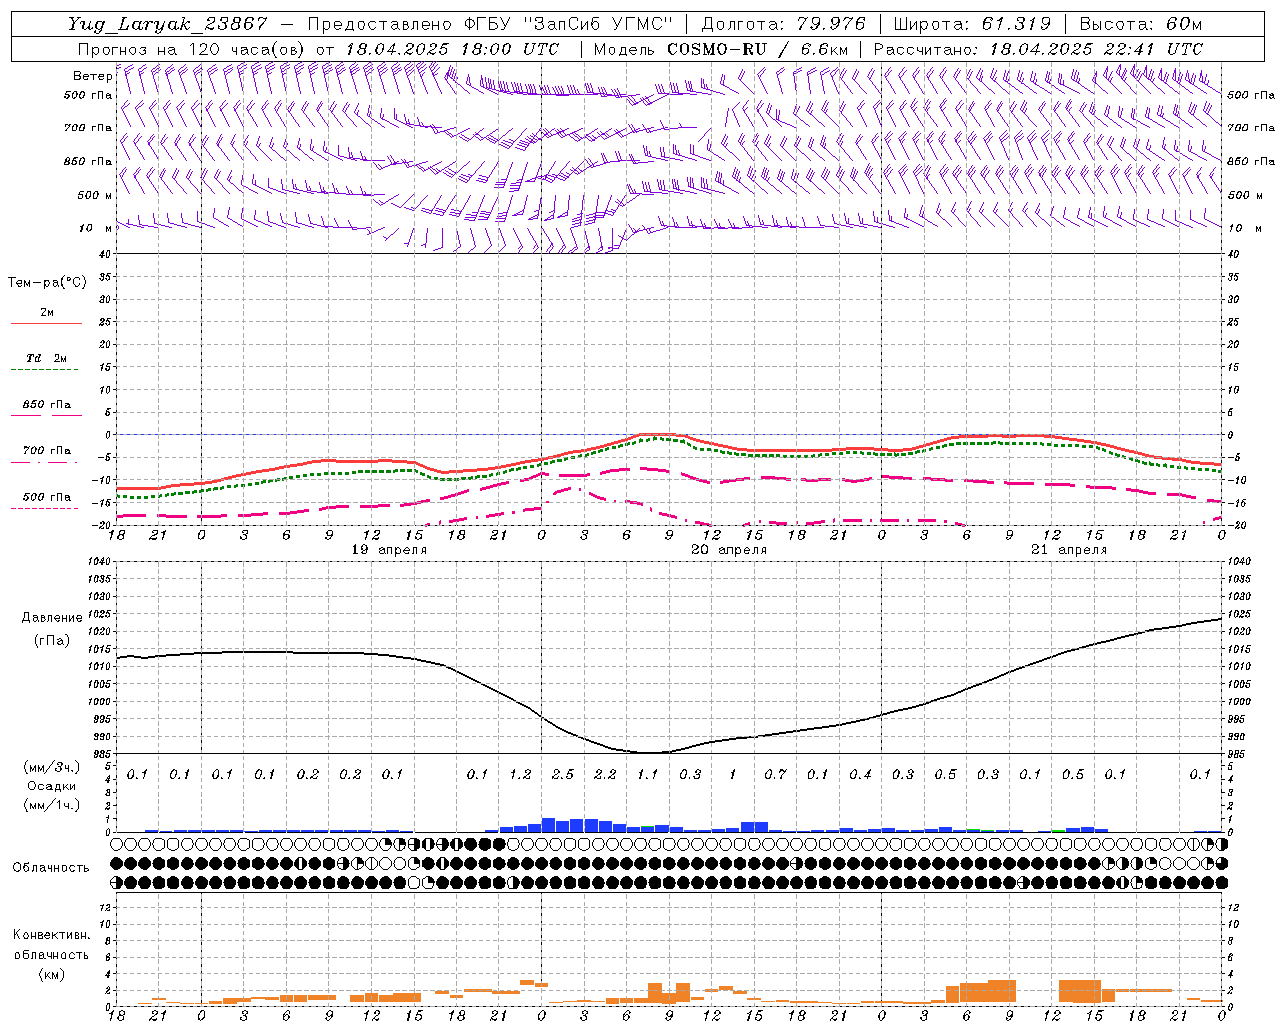Viewport: 1280px width, 1024px height.
Task: Click the 0.4 precipitation value
Action: tap(861, 774)
